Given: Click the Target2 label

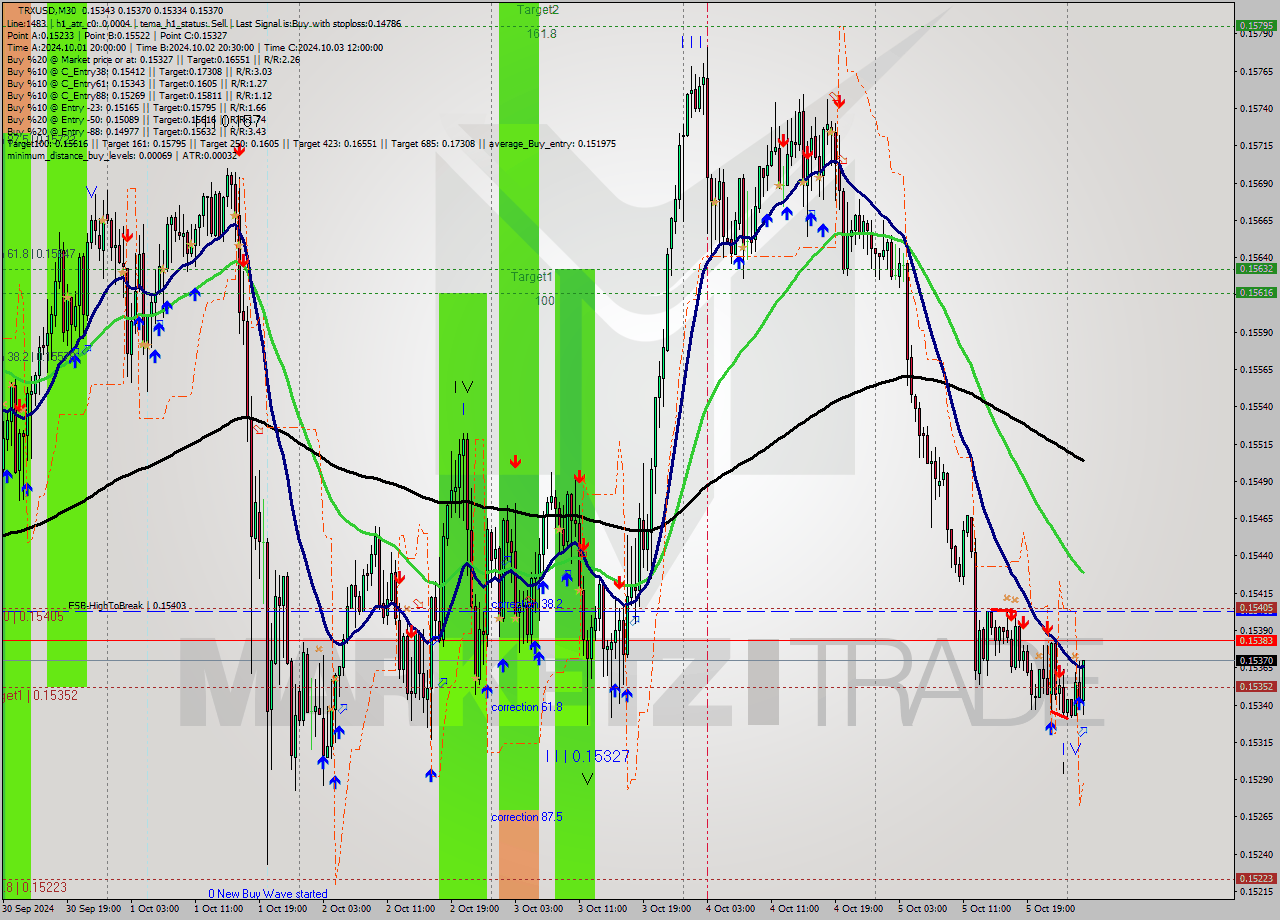Looking at the screenshot, I should pyautogui.click(x=538, y=10).
